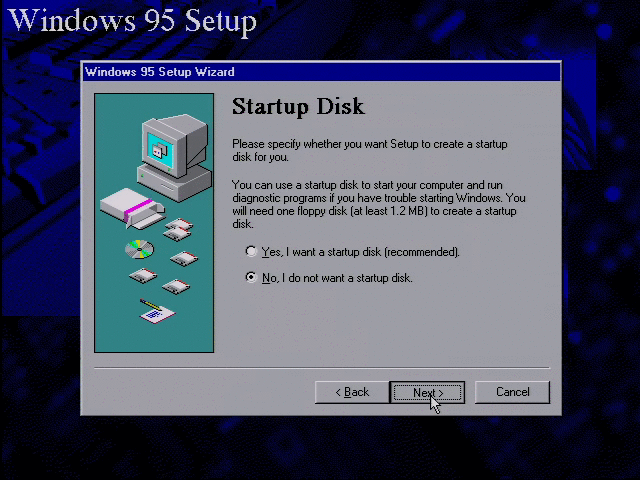Click the Startup Disk heading
This screenshot has height=480, width=640.
pyautogui.click(x=298, y=107)
